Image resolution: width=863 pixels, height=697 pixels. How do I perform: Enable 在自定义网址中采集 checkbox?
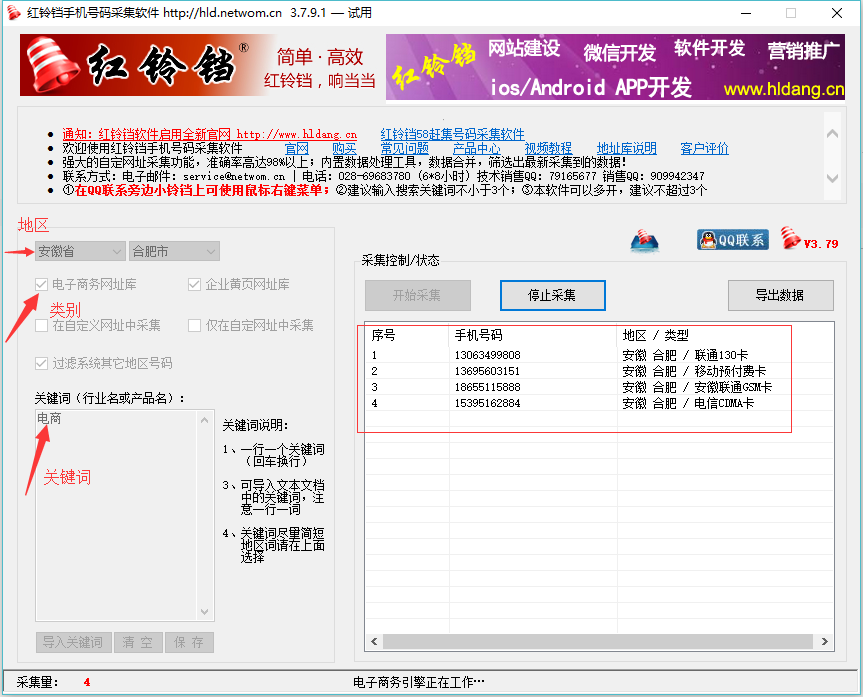pyautogui.click(x=41, y=325)
